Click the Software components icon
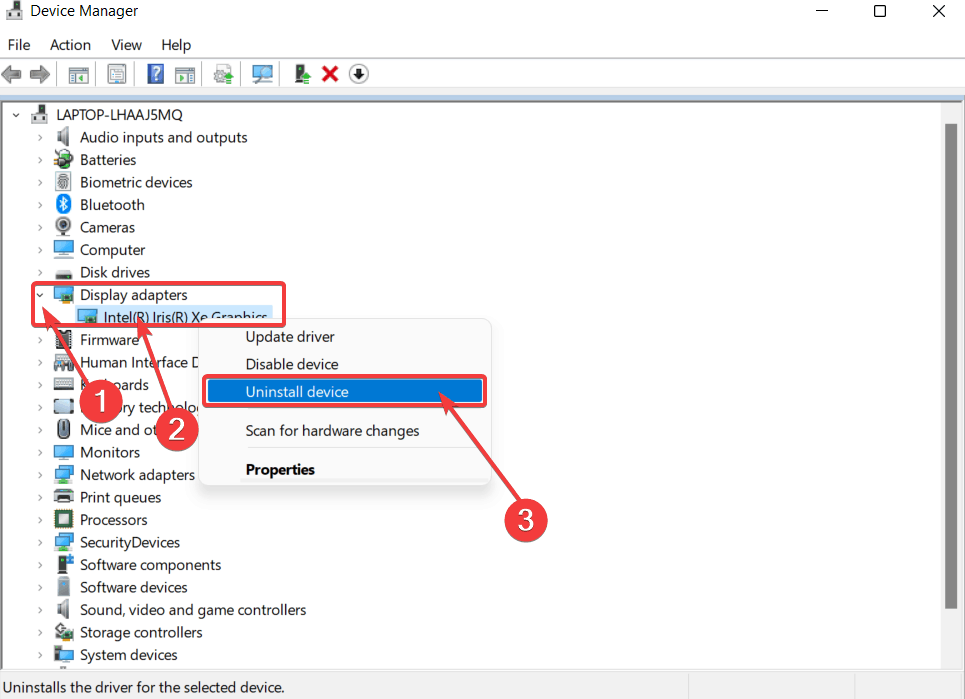The width and height of the screenshot is (965, 699). (x=65, y=564)
